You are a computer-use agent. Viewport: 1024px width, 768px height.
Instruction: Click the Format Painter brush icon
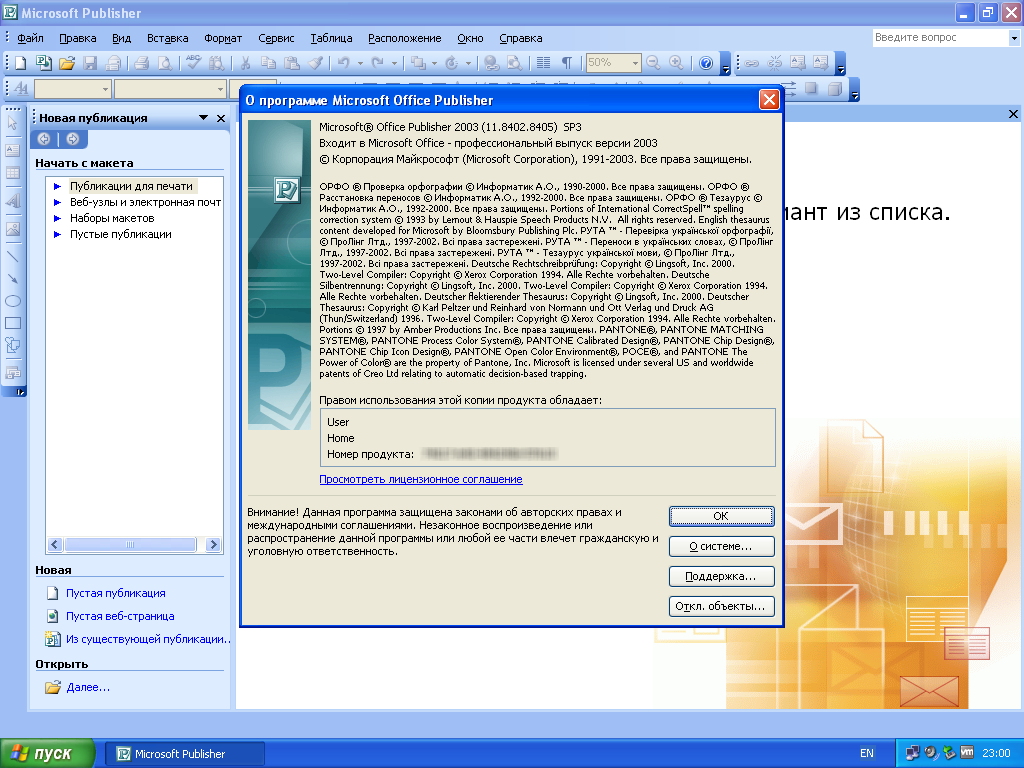pos(315,63)
